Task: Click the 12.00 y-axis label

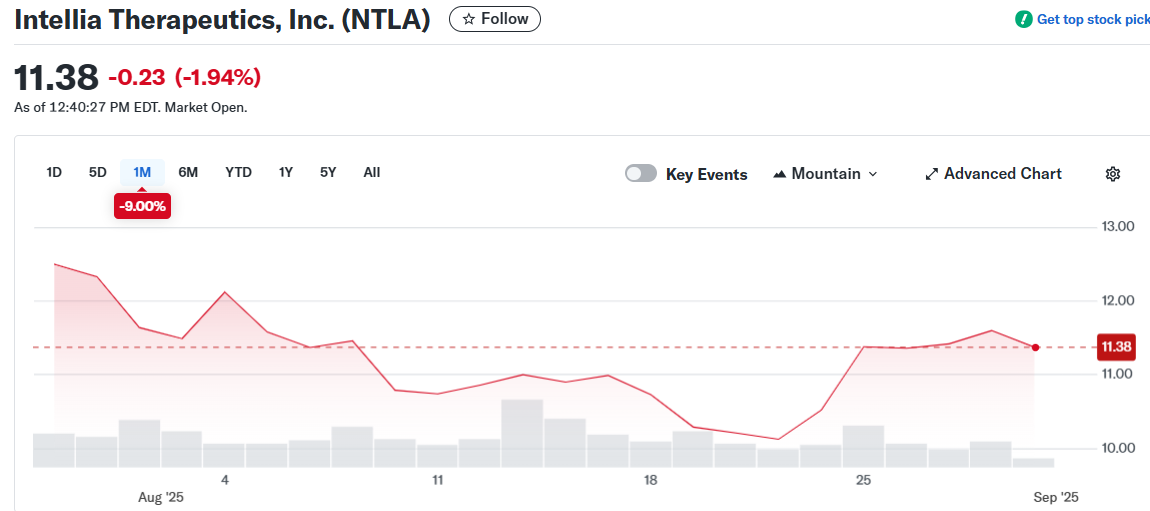Action: [x=1118, y=301]
